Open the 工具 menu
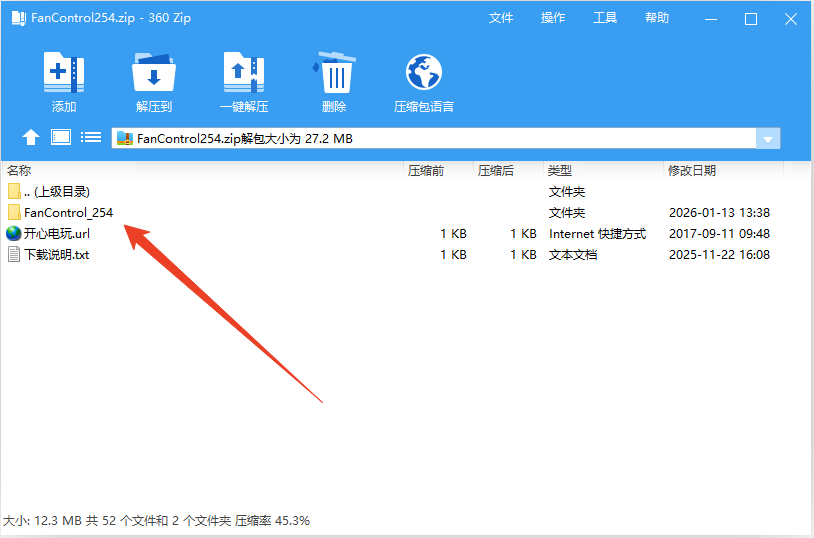Image resolution: width=814 pixels, height=538 pixels. tap(605, 18)
